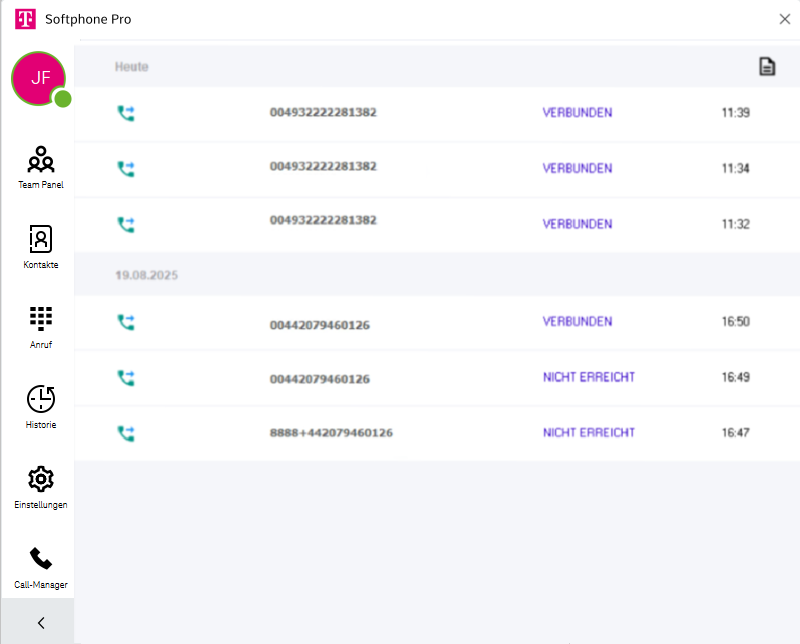
Task: Click the JF user avatar
Action: 38,77
